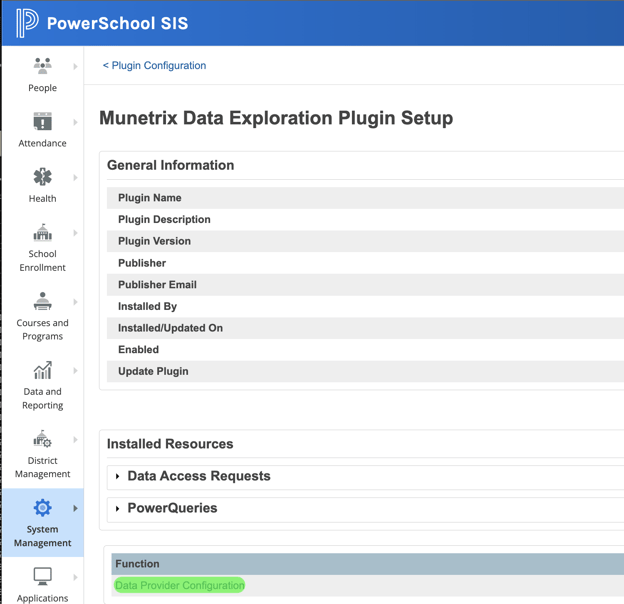The width and height of the screenshot is (624, 604).
Task: Click the System Management gear icon
Action: [x=43, y=507]
